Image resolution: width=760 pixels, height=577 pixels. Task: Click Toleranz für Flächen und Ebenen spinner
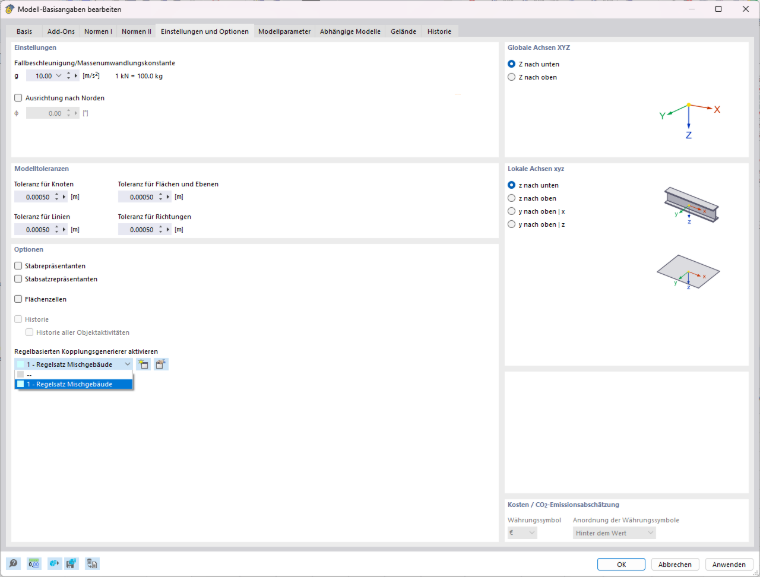160,197
